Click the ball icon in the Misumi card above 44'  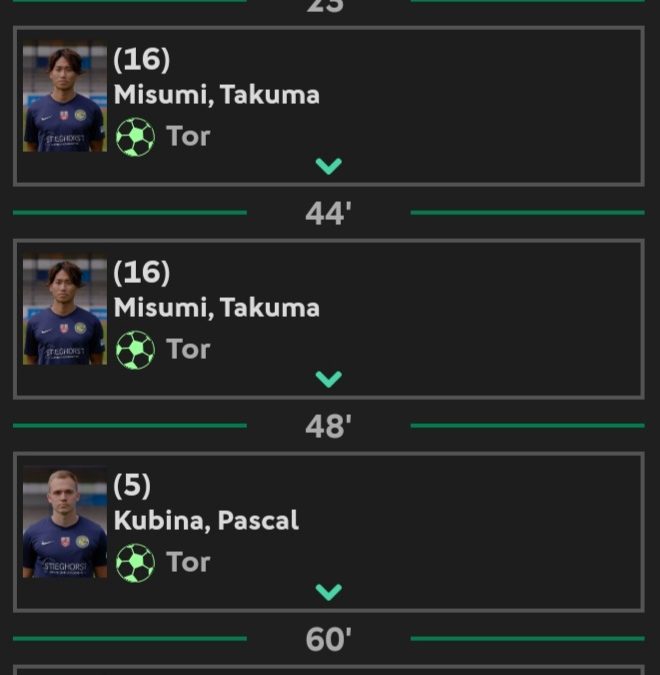136,137
